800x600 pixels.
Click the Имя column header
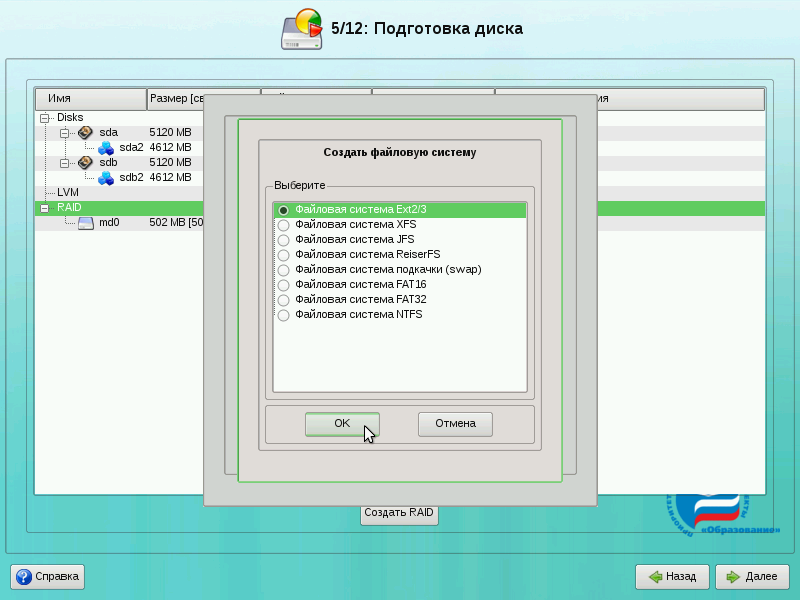pyautogui.click(x=90, y=99)
